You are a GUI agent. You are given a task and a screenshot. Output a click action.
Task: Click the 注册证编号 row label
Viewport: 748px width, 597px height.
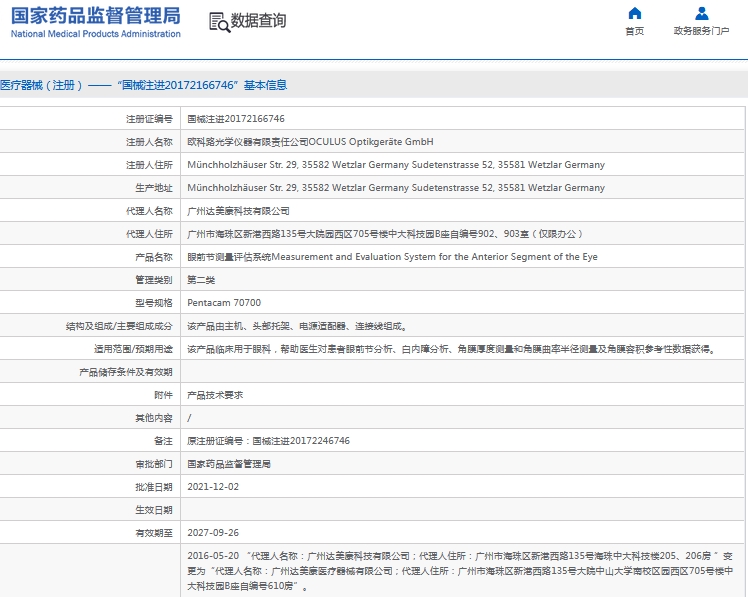click(149, 119)
